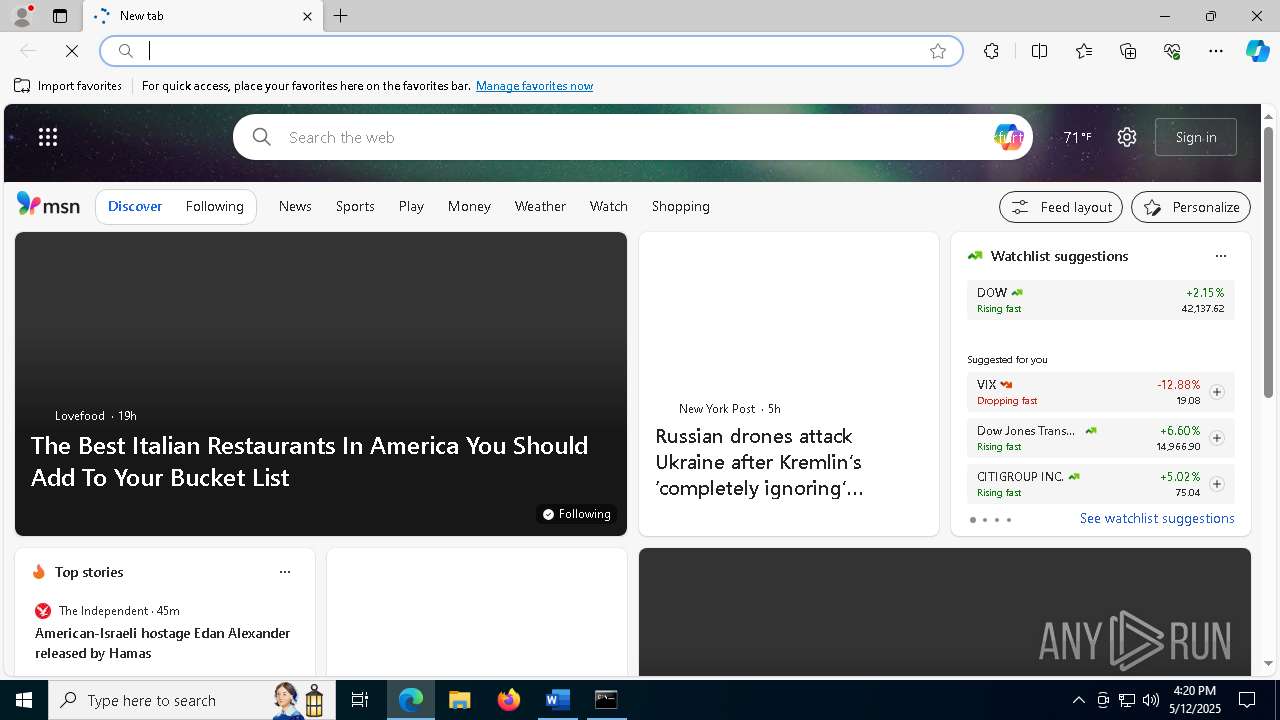Open the Extensions icon
The image size is (1280, 720).
click(x=991, y=51)
